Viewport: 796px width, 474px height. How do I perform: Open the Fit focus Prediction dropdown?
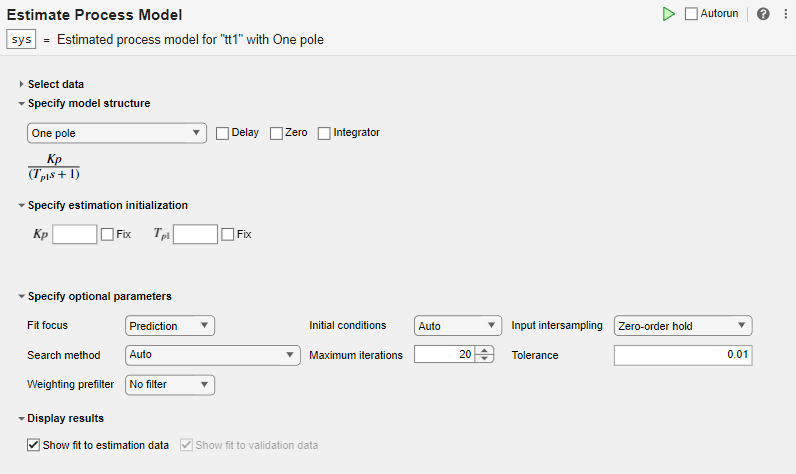[x=170, y=325]
